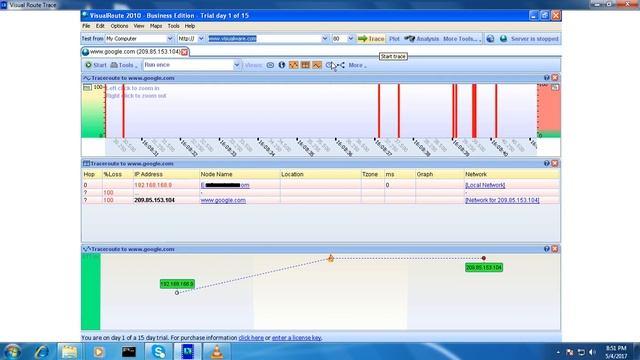Open the Maps menu

pos(156,26)
